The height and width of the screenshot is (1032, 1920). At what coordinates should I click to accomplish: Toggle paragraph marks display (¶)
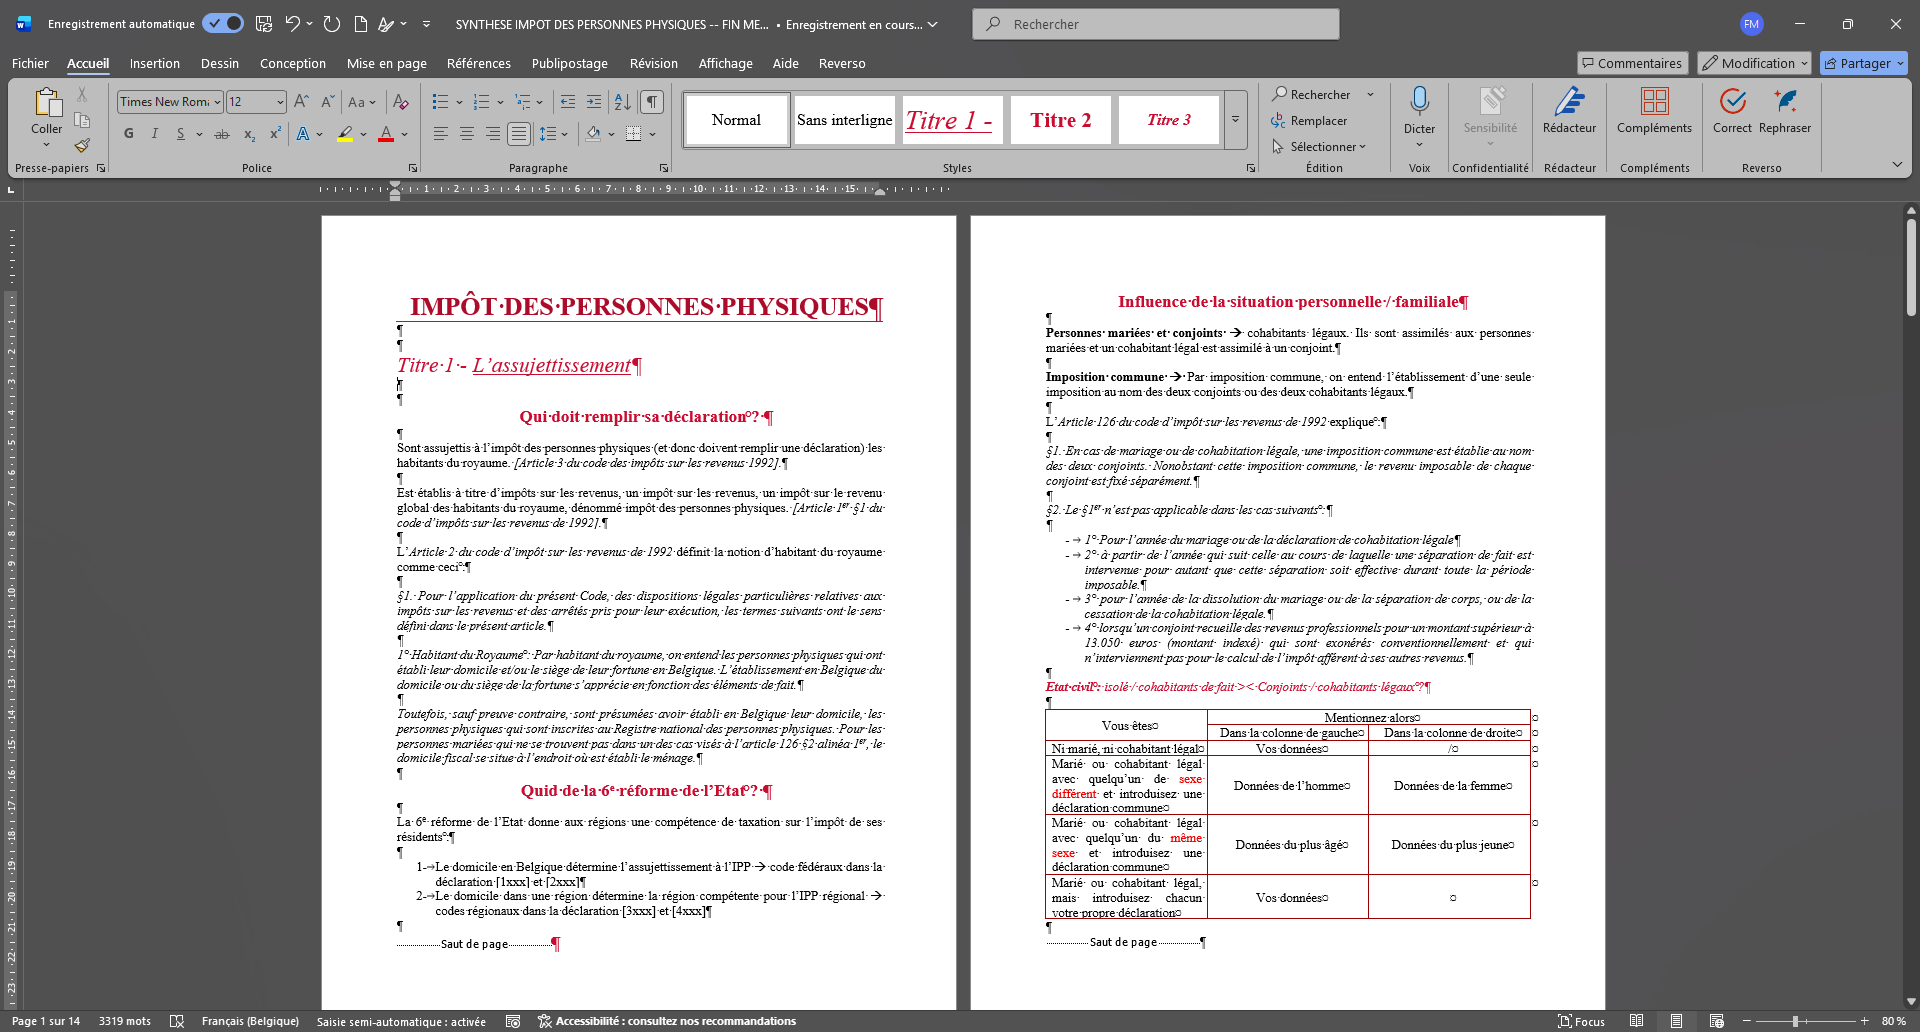pyautogui.click(x=652, y=102)
